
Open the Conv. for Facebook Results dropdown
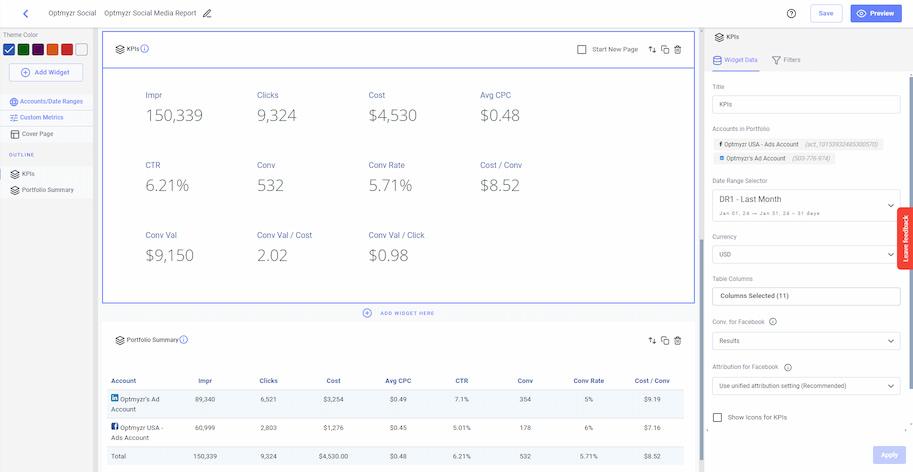(x=805, y=341)
